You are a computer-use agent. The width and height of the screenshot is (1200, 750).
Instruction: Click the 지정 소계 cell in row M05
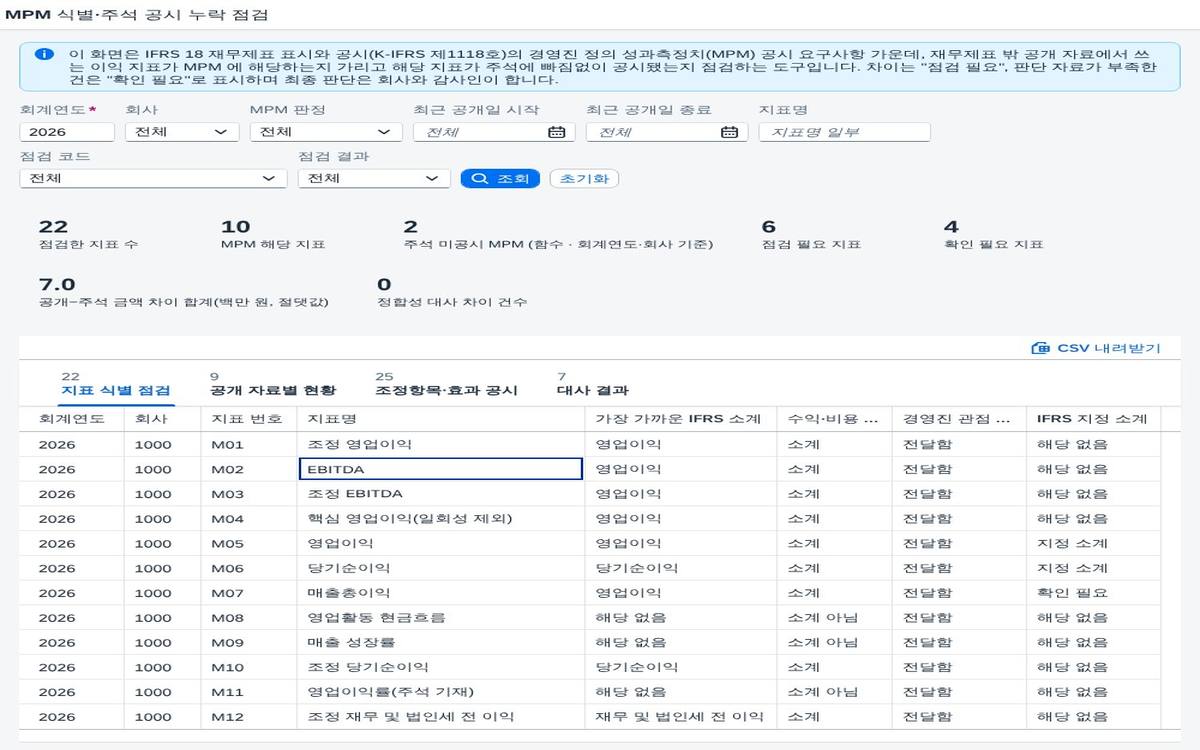(1093, 543)
